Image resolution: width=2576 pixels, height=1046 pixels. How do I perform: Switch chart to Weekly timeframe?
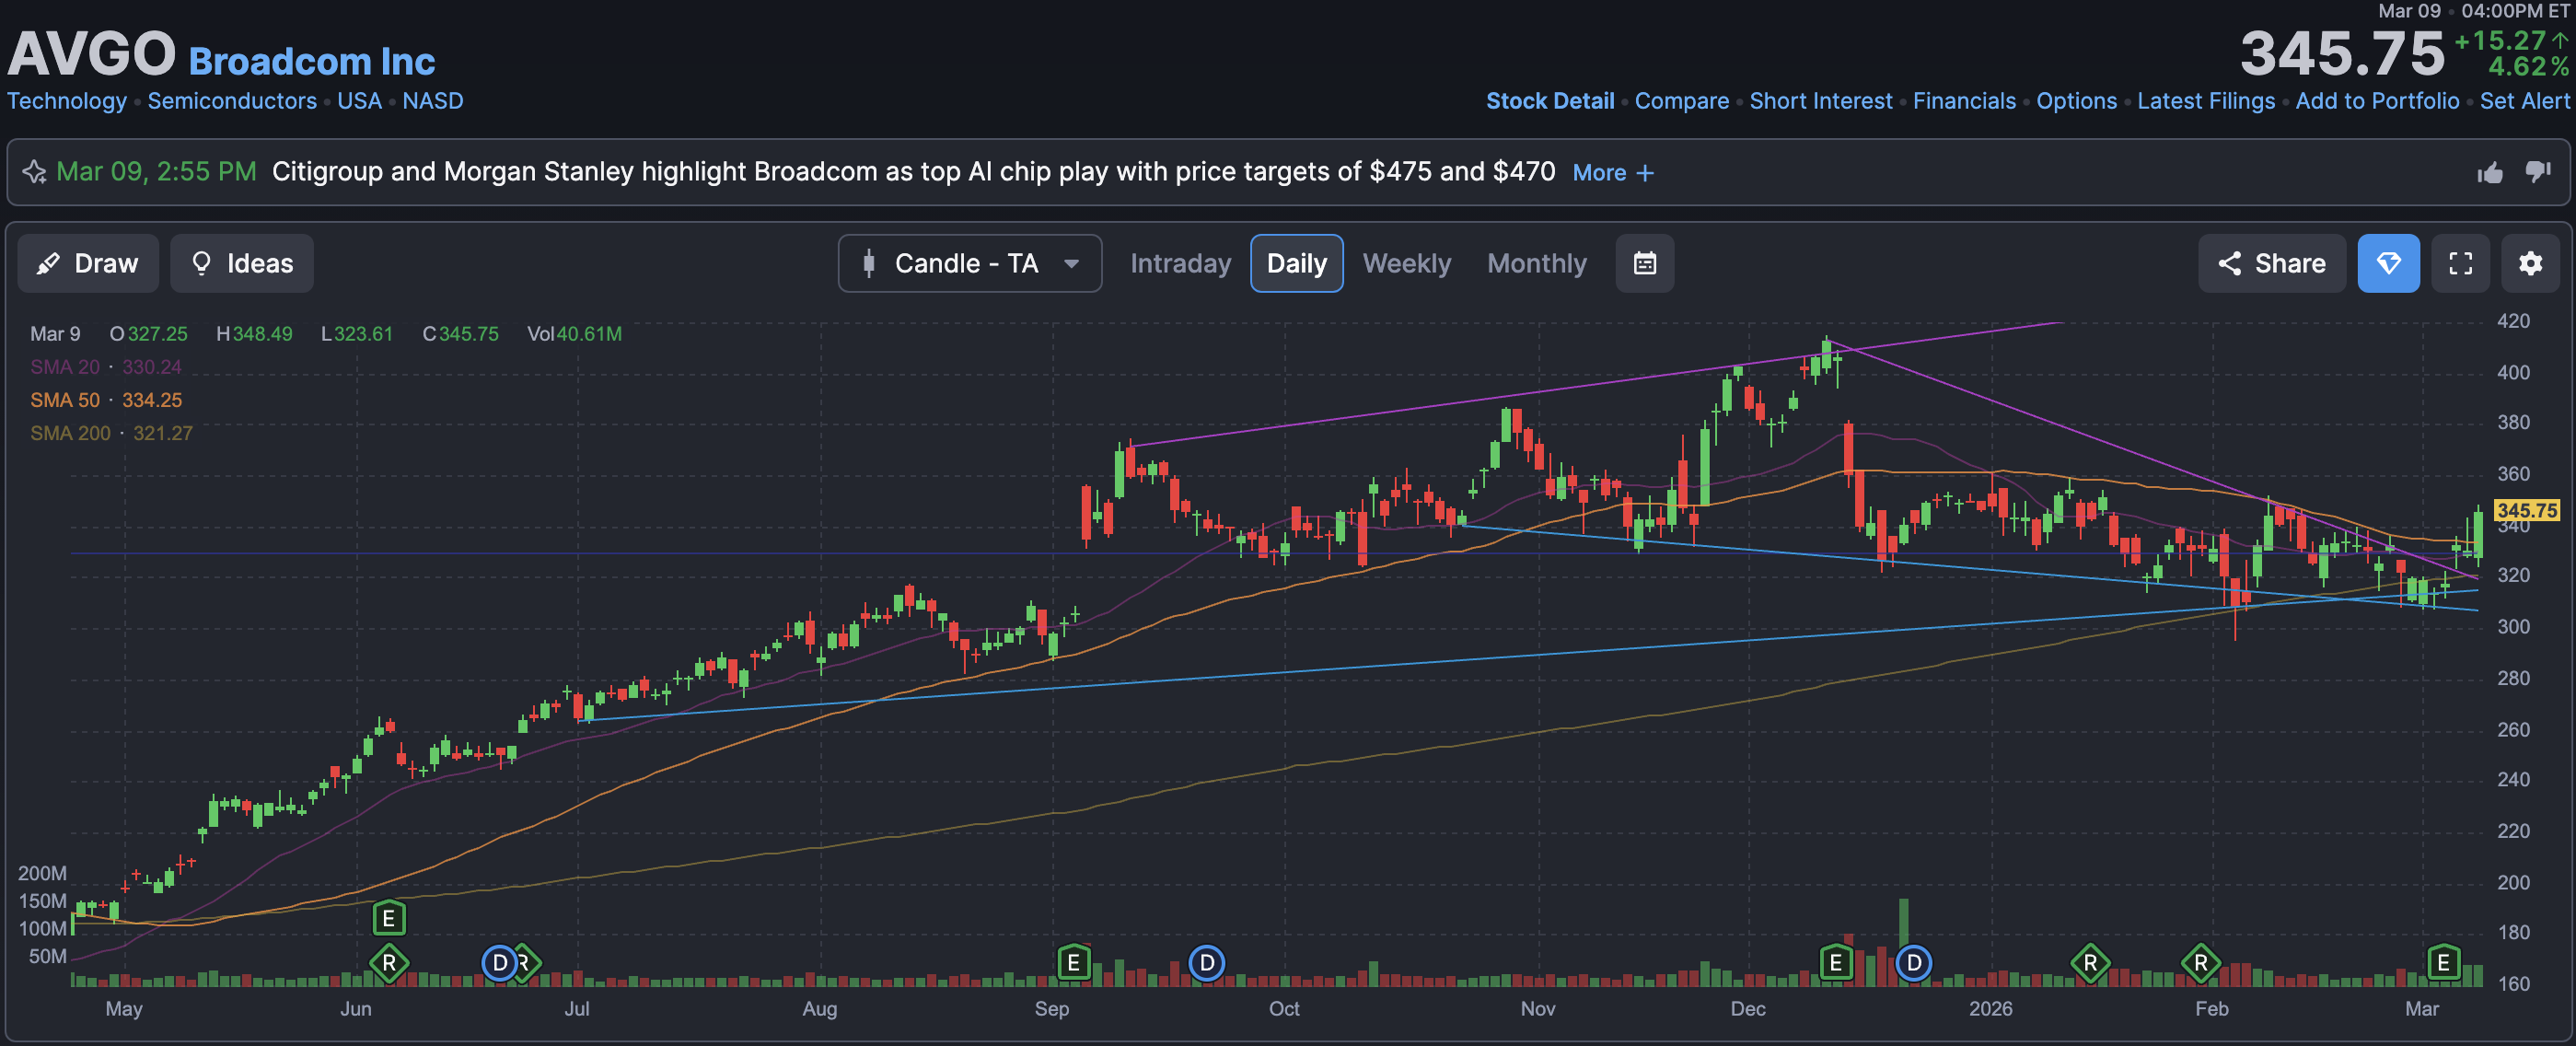[x=1405, y=263]
